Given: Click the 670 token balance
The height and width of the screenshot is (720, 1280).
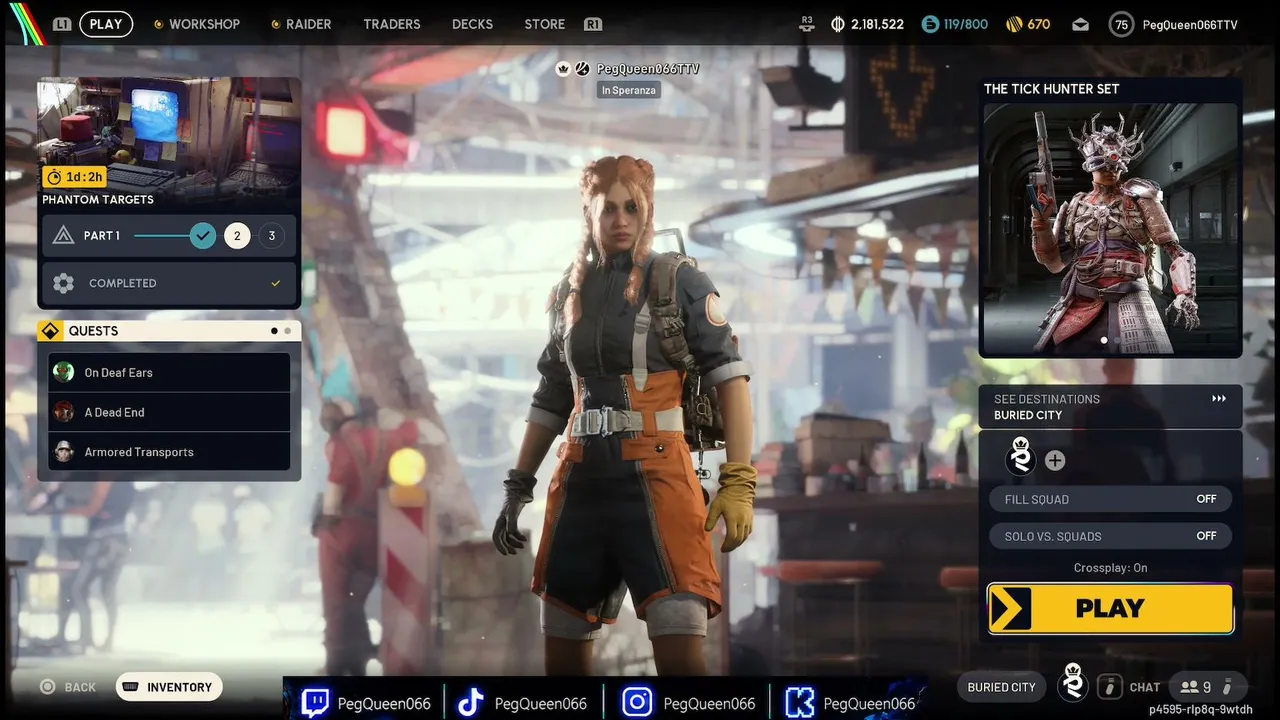Looking at the screenshot, I should (1039, 24).
